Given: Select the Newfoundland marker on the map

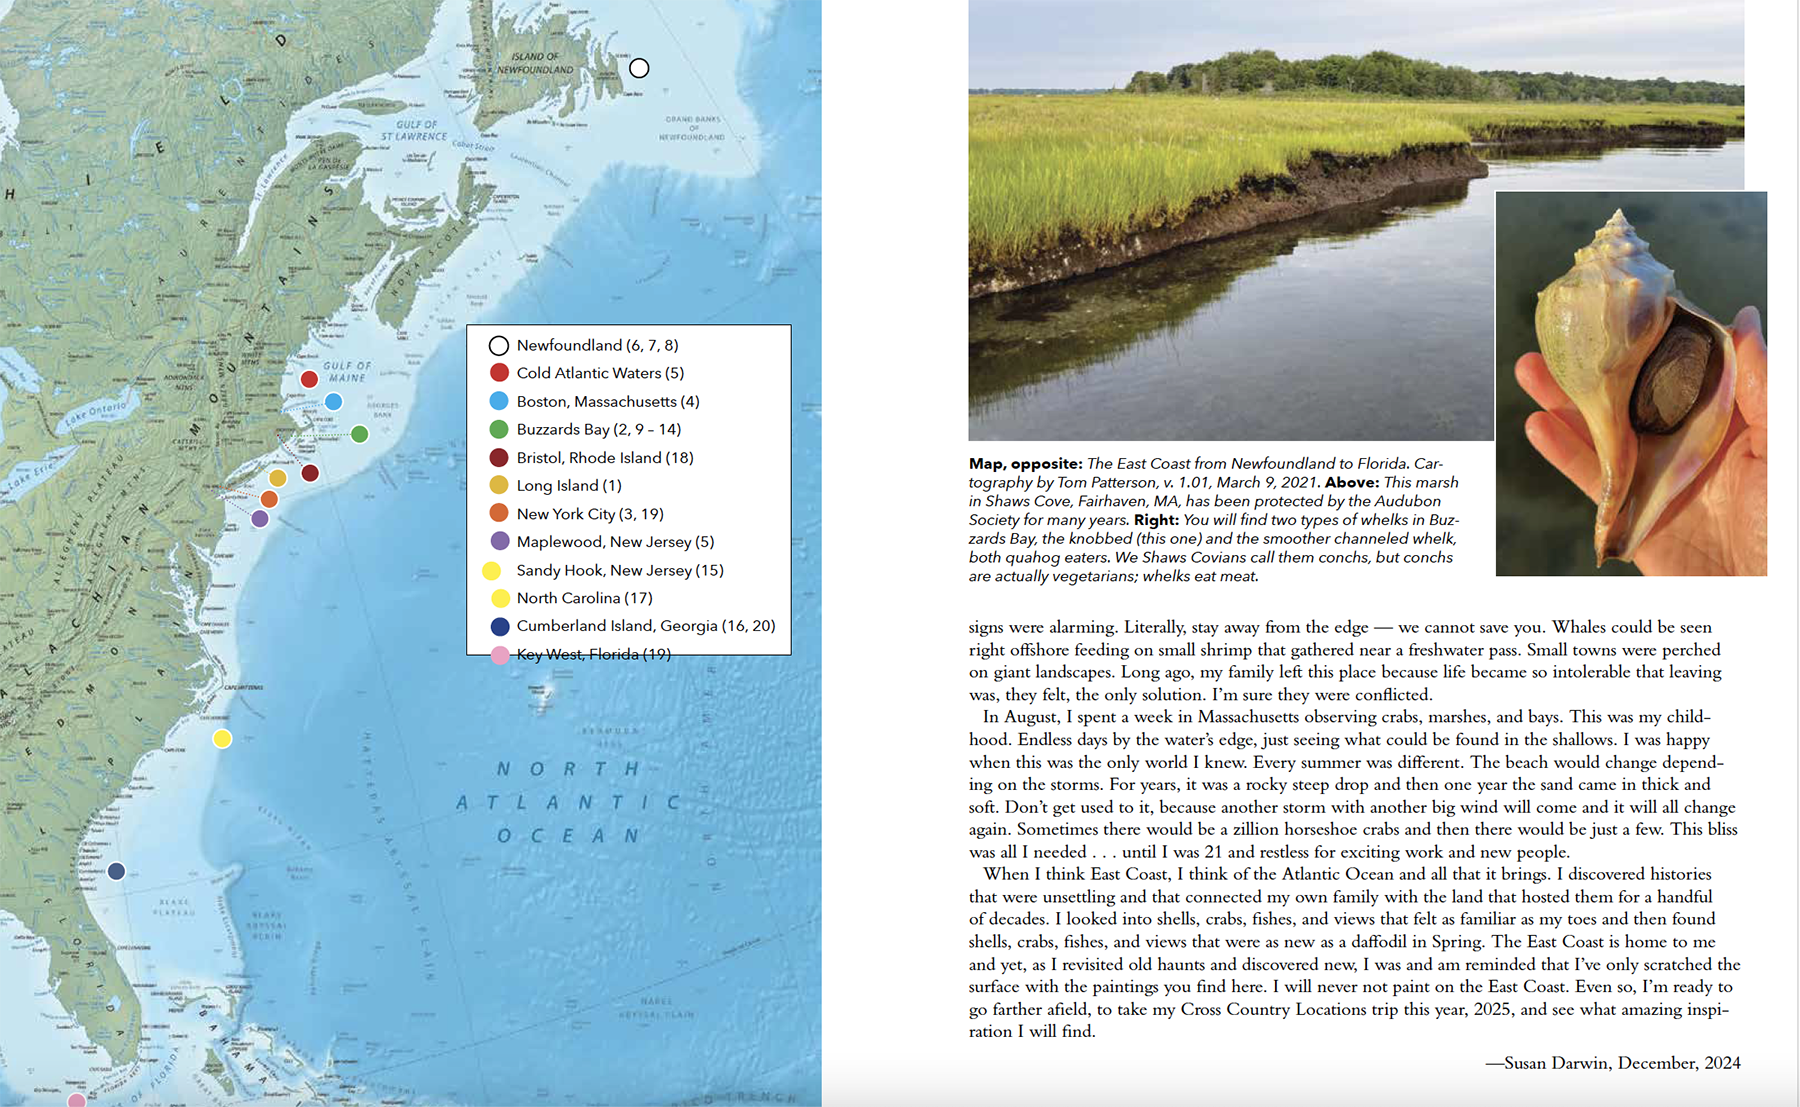Looking at the screenshot, I should pos(640,67).
